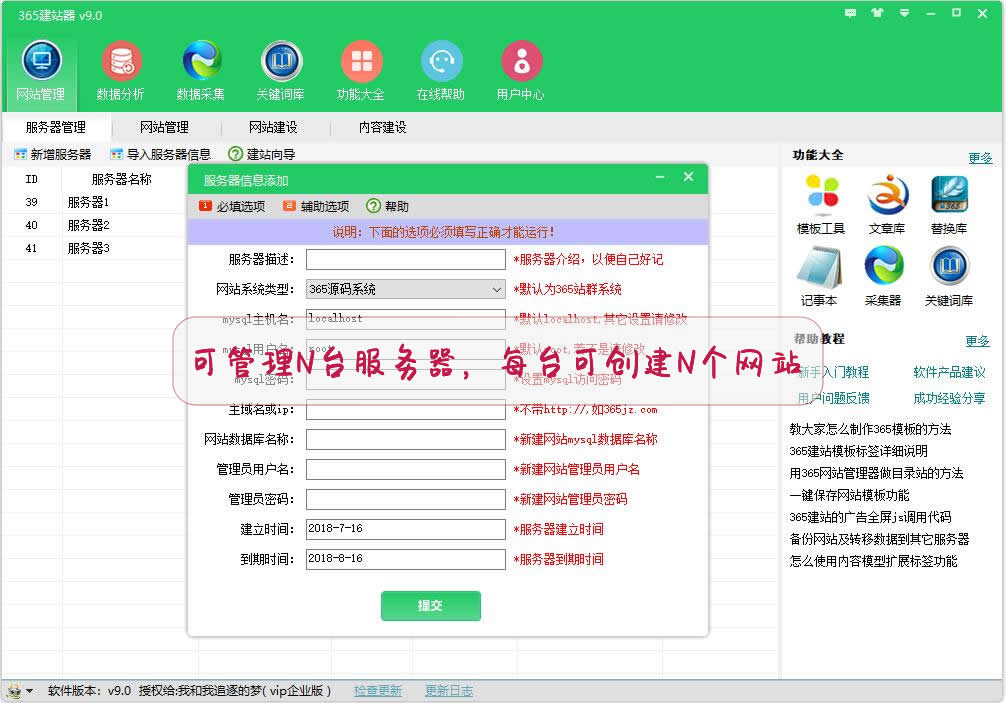Launch the 模板工具 template tool icon
This screenshot has height=703, width=1006.
tap(821, 204)
